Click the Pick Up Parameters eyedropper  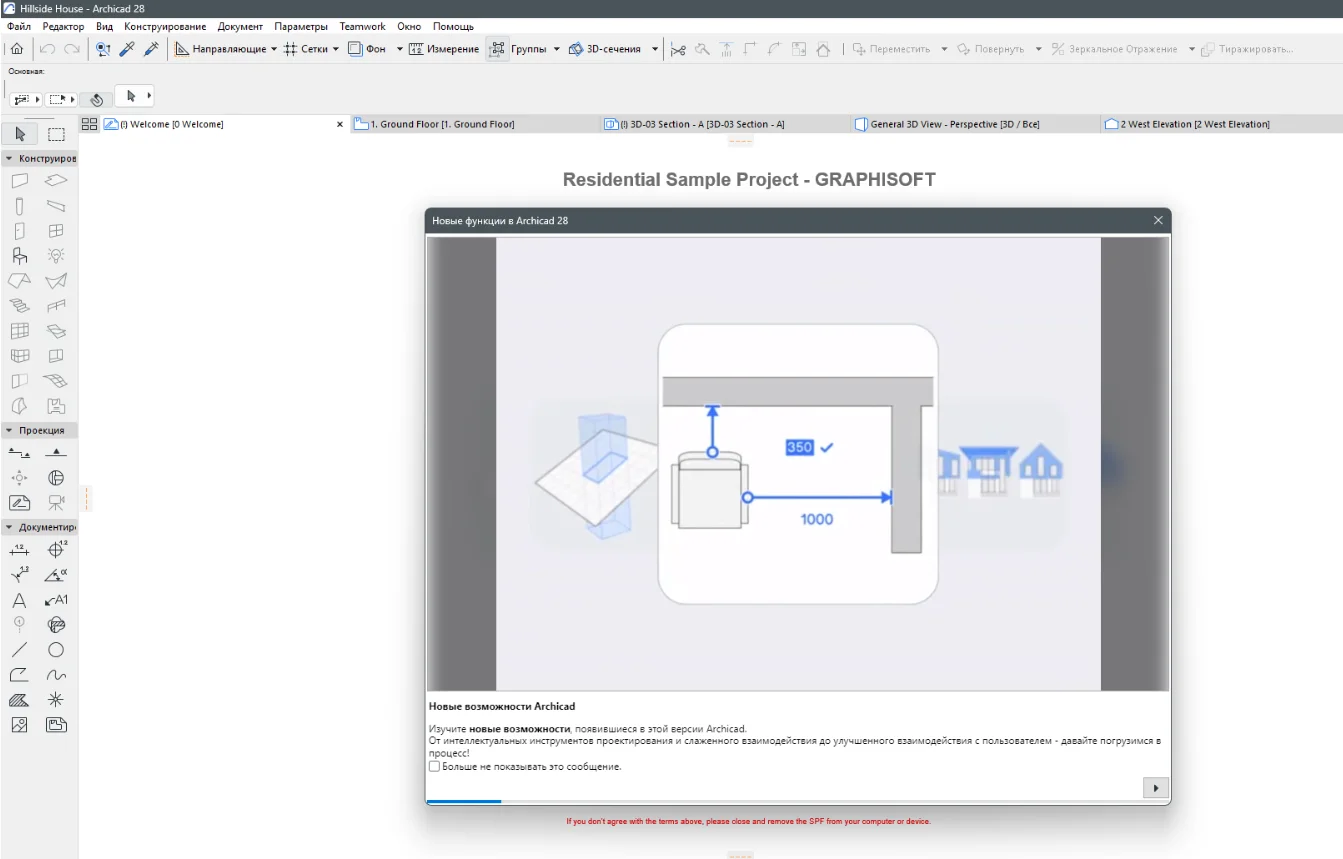127,48
